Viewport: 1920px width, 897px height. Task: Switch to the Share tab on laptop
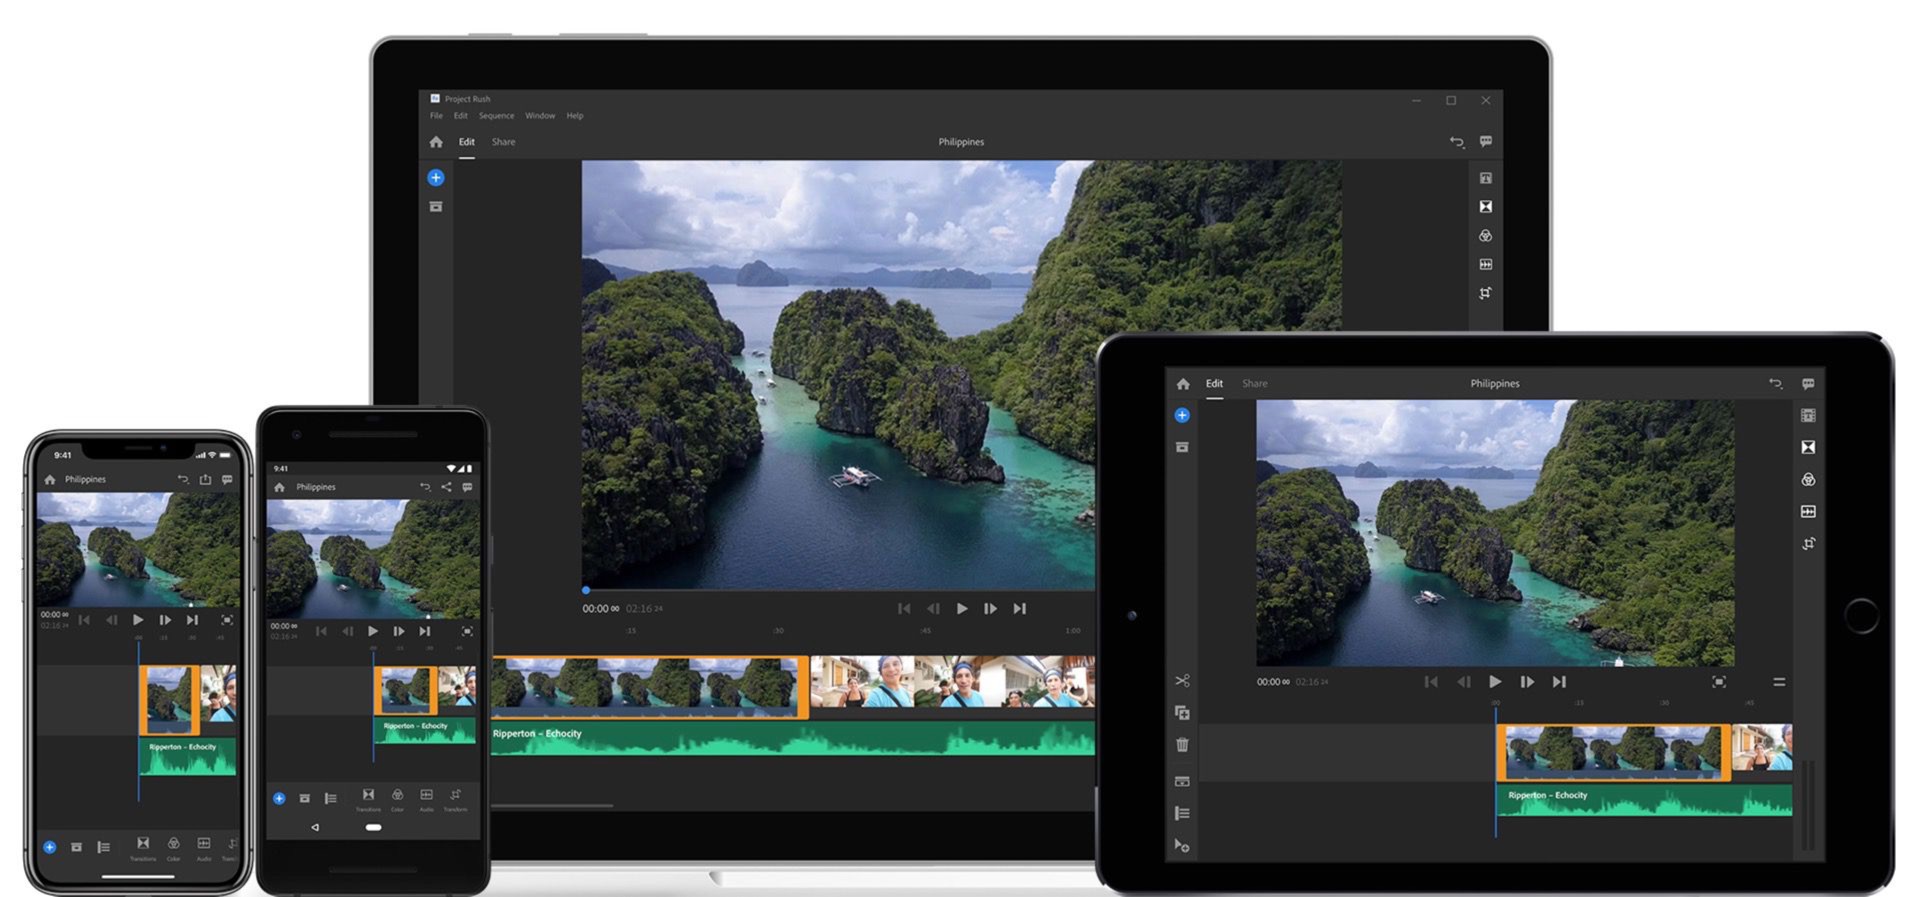503,142
